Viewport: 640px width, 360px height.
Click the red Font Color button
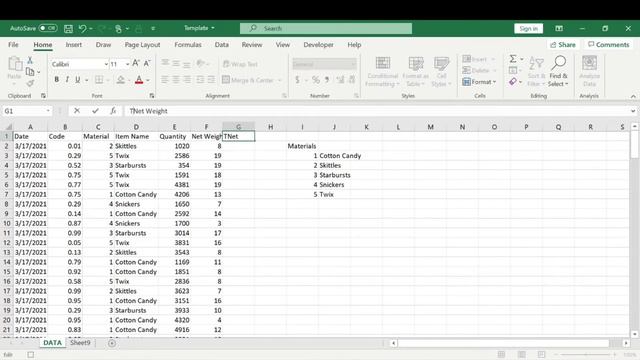(139, 80)
